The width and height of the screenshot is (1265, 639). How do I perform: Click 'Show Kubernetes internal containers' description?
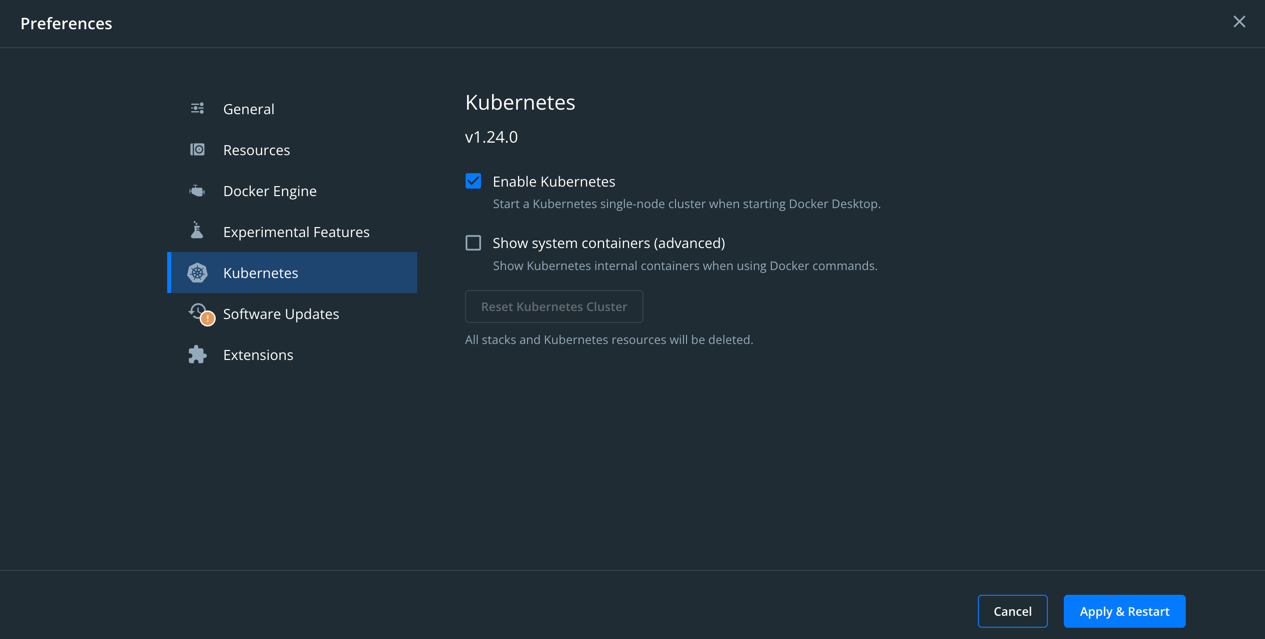(685, 266)
